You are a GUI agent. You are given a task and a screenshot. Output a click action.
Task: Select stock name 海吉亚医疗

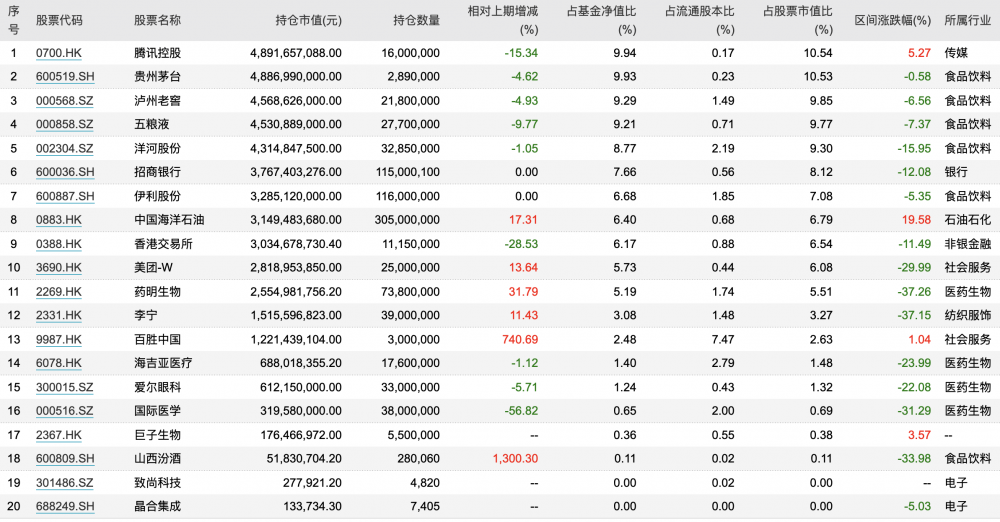point(163,364)
